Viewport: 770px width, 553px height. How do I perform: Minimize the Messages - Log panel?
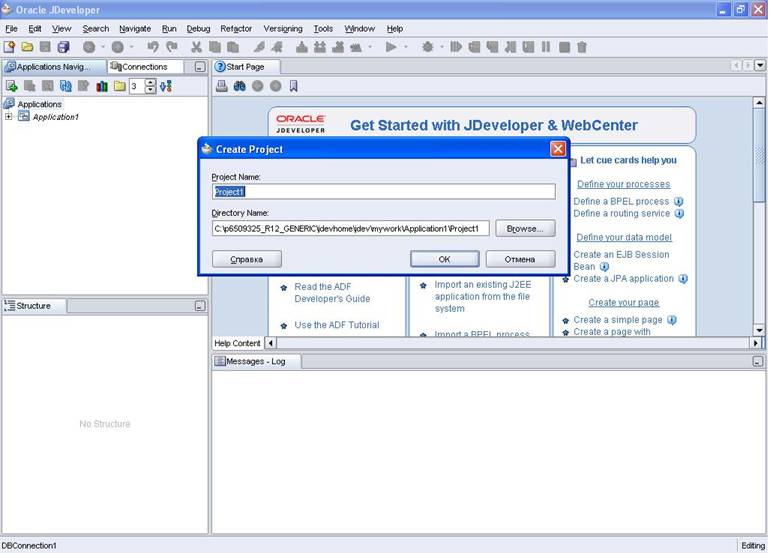tap(758, 361)
